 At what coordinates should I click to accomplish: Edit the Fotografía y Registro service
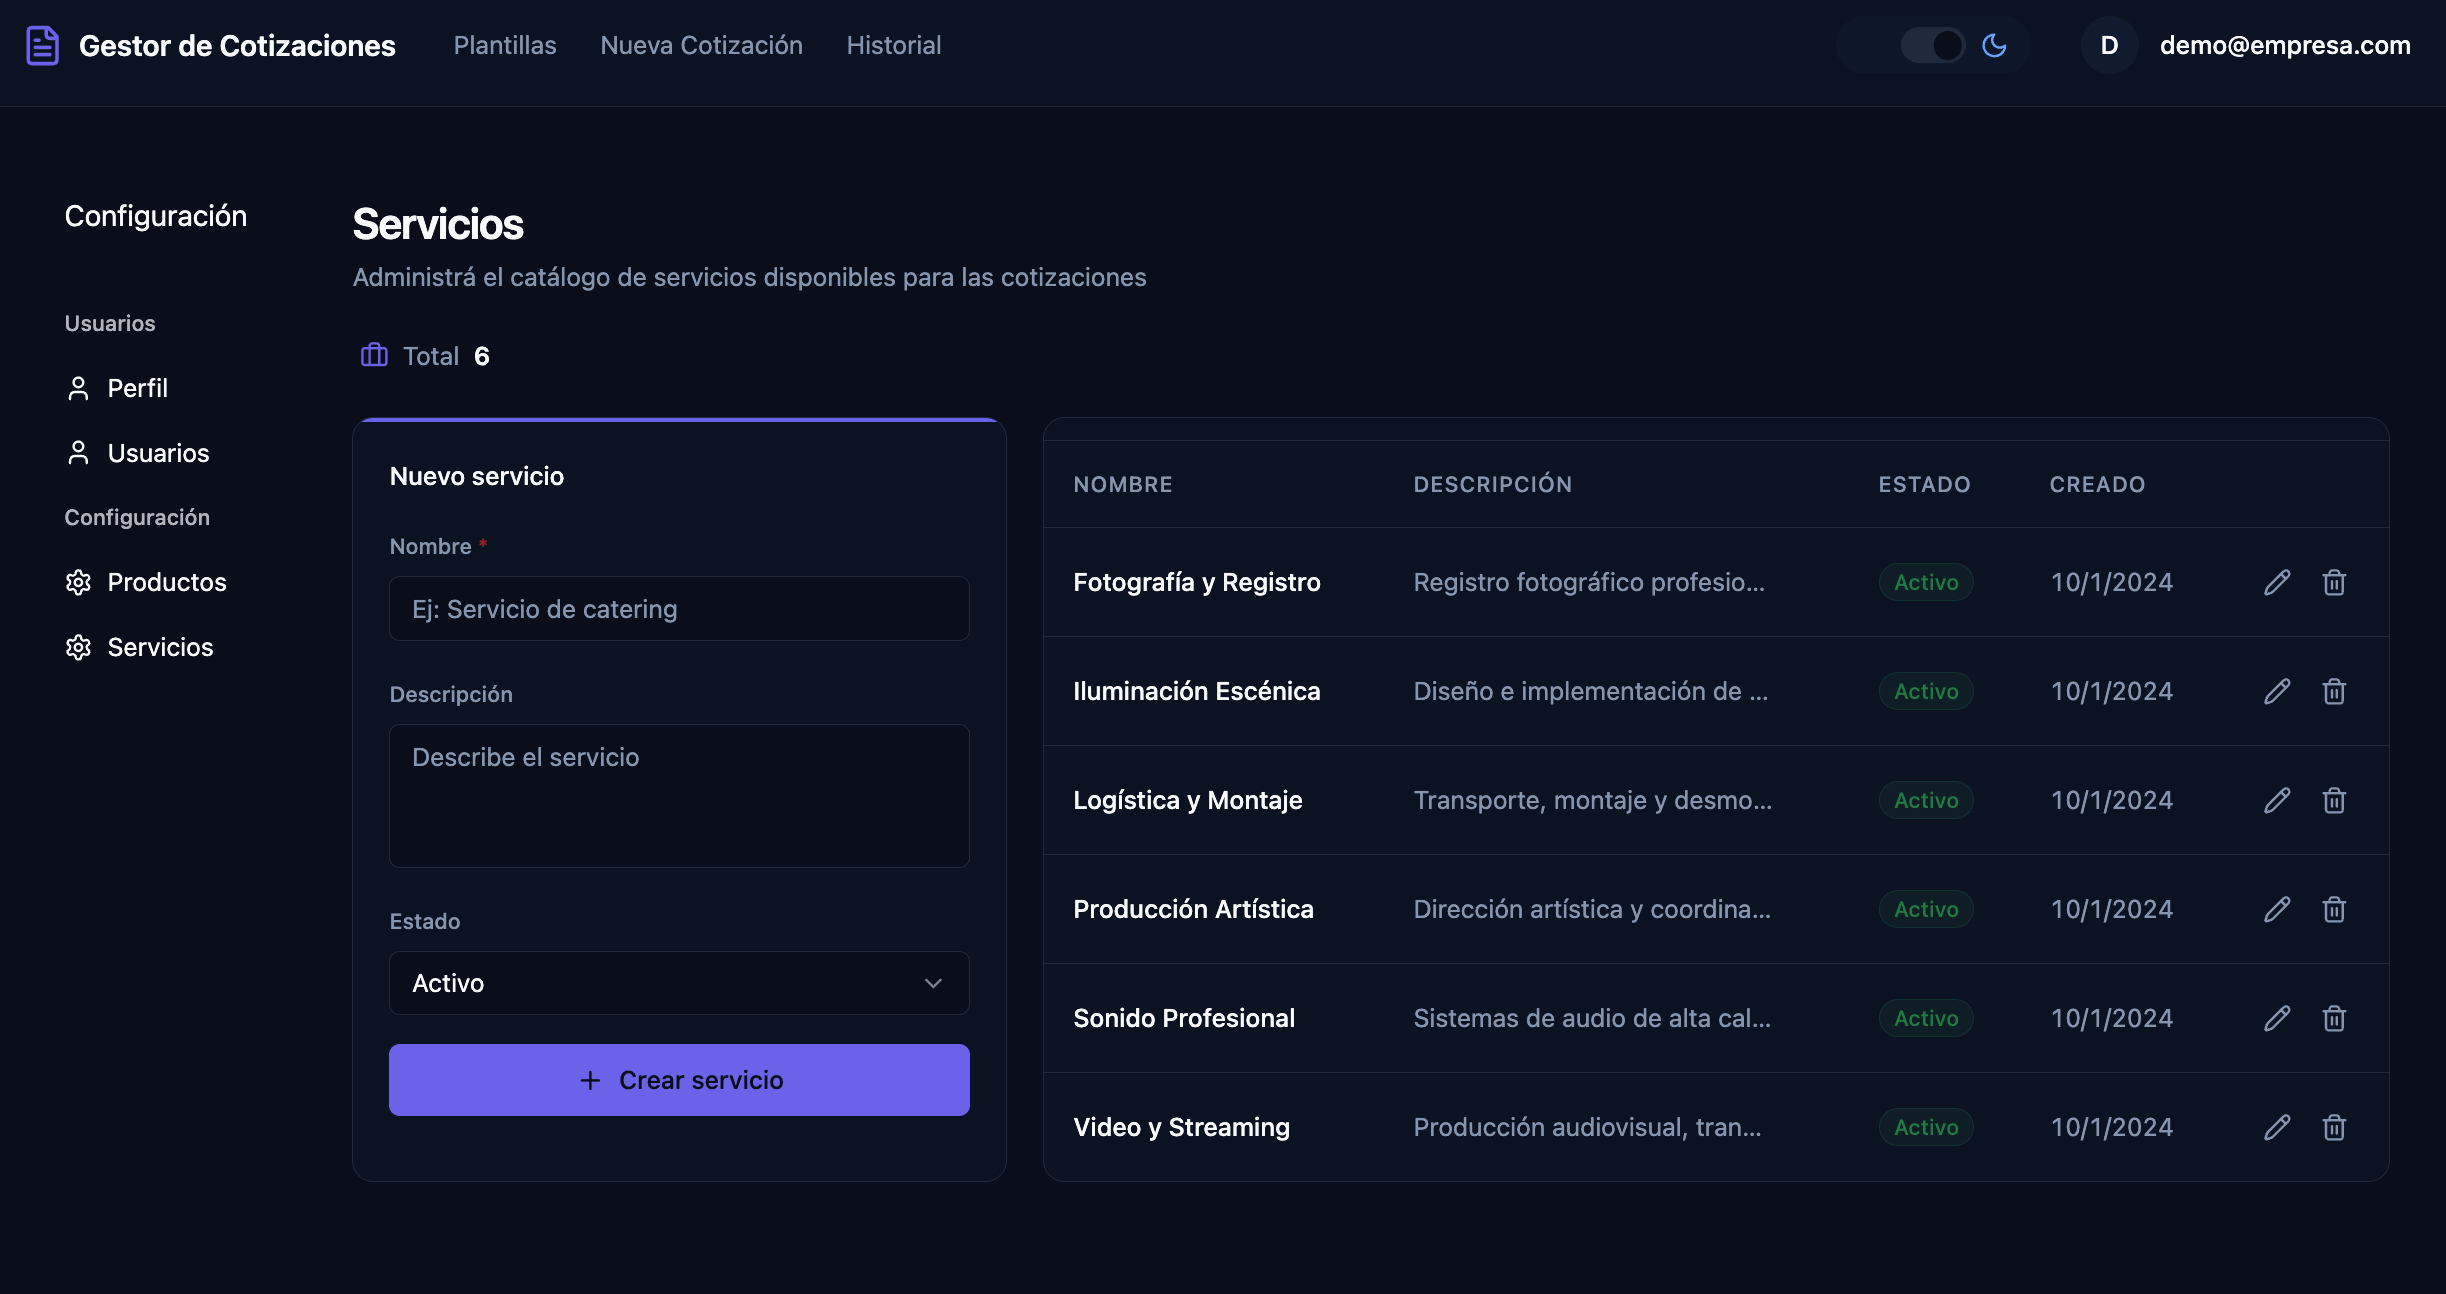click(x=2277, y=582)
